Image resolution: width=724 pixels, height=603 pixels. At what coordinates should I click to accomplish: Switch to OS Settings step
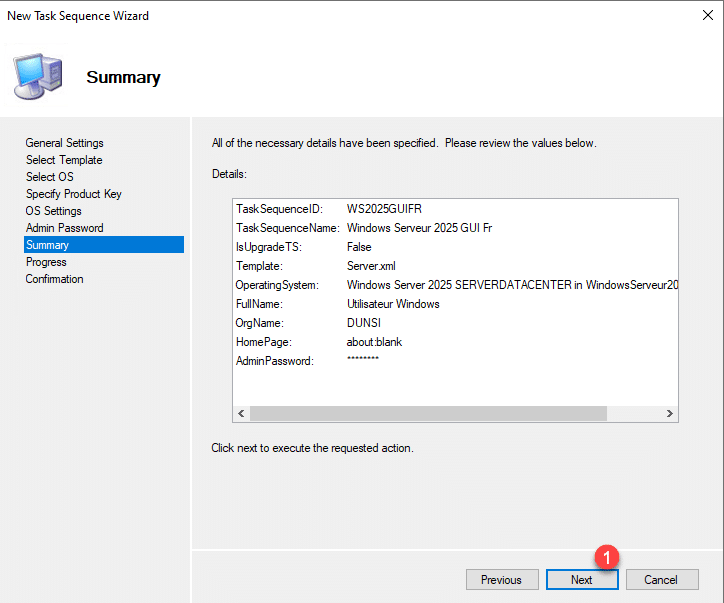coord(53,211)
